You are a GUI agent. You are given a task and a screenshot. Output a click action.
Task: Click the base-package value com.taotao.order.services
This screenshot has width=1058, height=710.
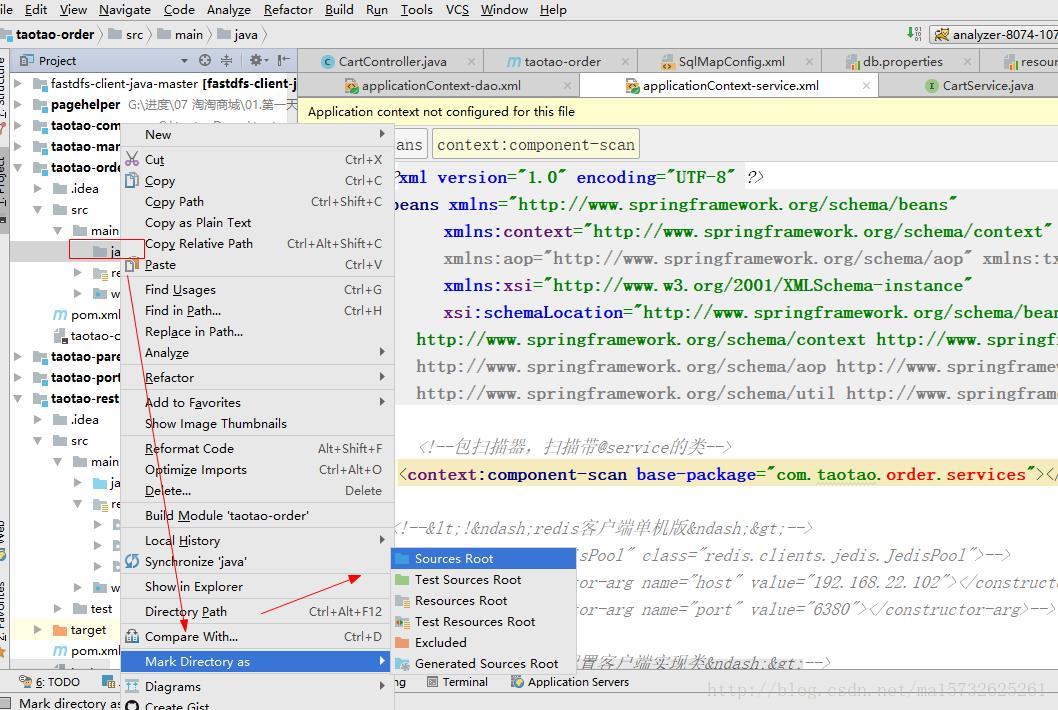point(901,474)
